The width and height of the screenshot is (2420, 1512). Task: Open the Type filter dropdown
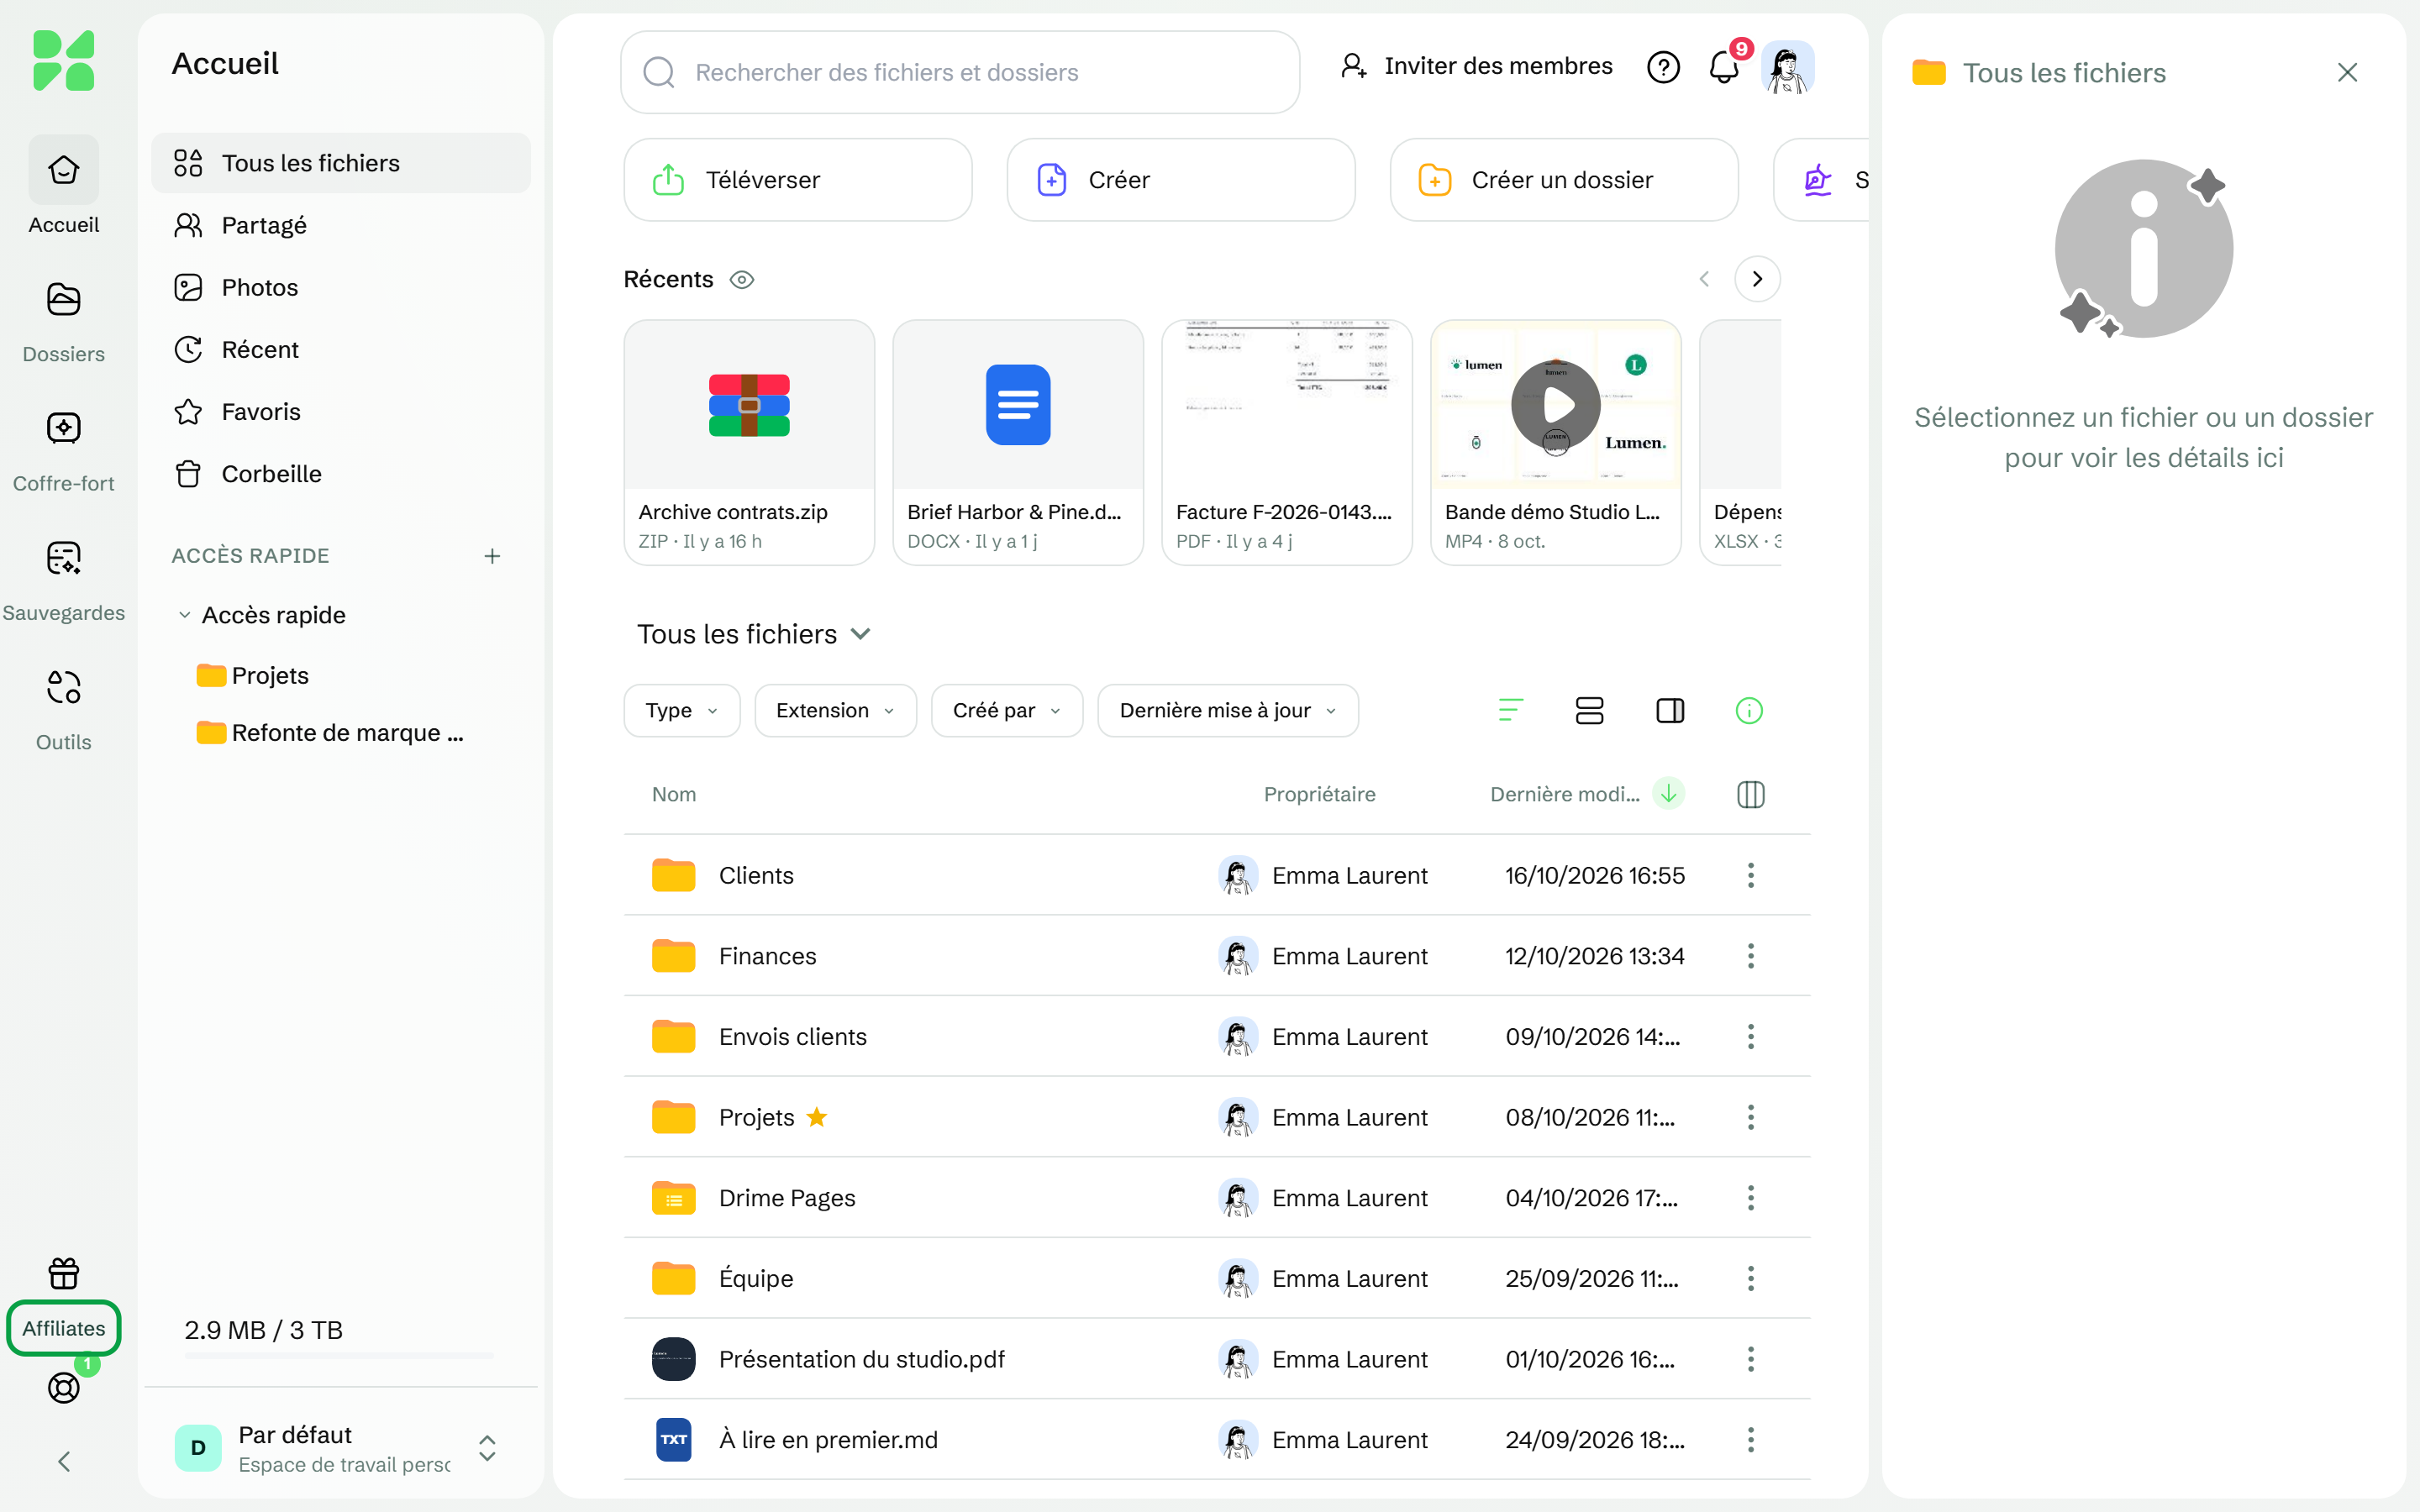click(x=682, y=711)
